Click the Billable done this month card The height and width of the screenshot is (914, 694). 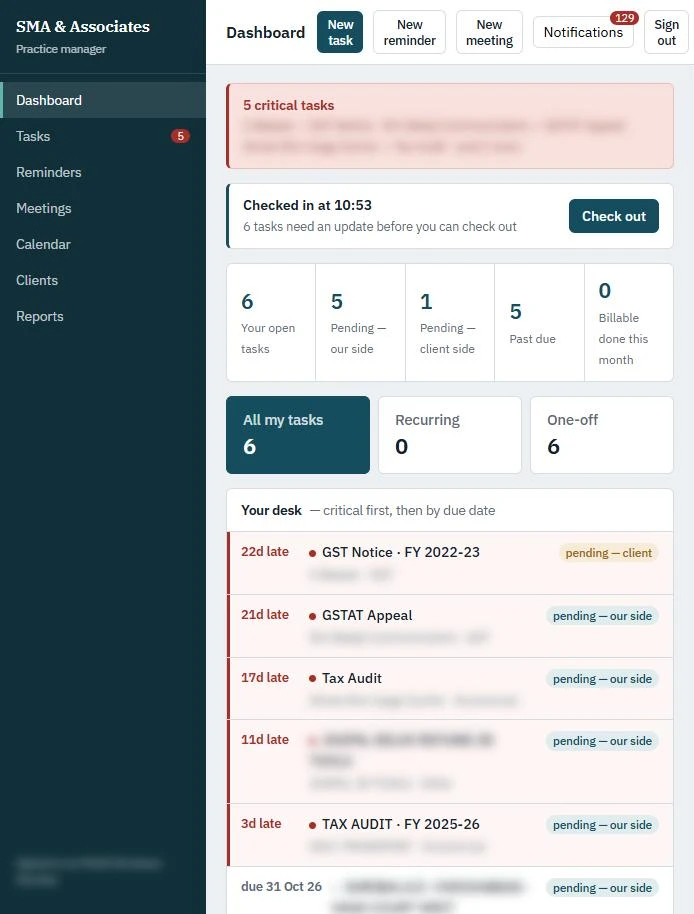(629, 323)
